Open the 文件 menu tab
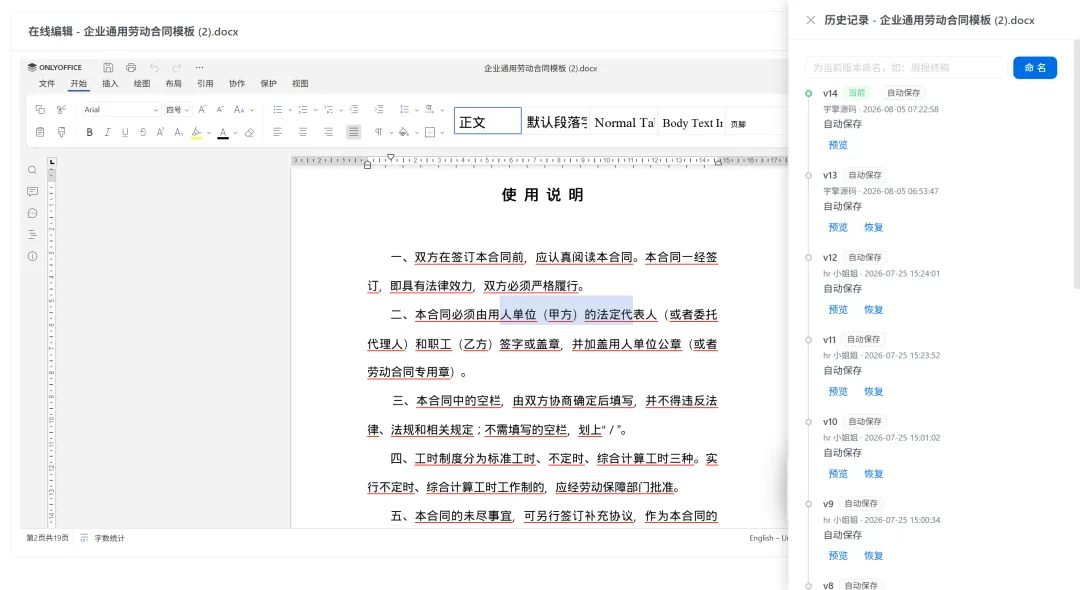The width and height of the screenshot is (1080, 590). point(47,83)
